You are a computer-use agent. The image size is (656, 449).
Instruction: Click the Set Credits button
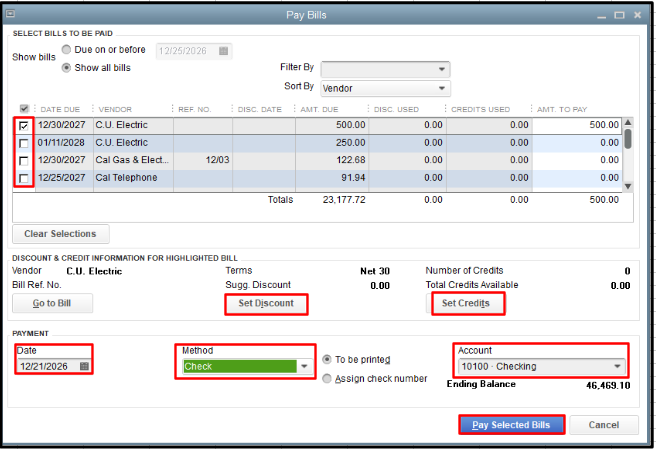pos(466,303)
